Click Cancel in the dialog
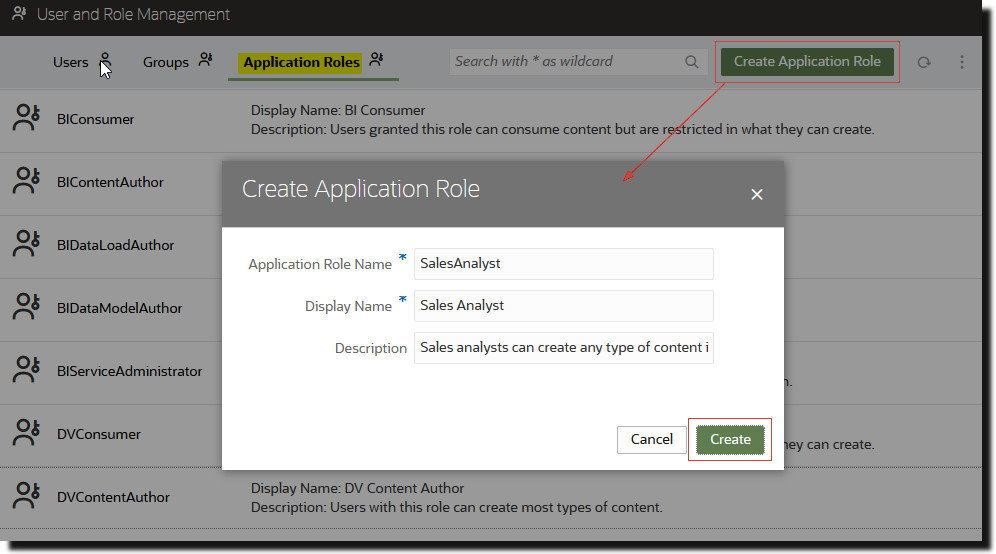Screen dimensions: 996x554 click(652, 440)
